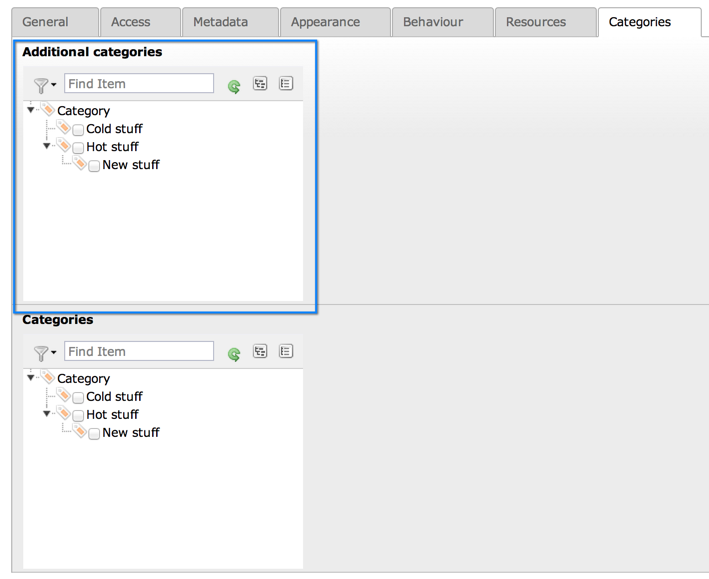Click tag icon beside Cold stuff in Additional categories

pyautogui.click(x=64, y=128)
